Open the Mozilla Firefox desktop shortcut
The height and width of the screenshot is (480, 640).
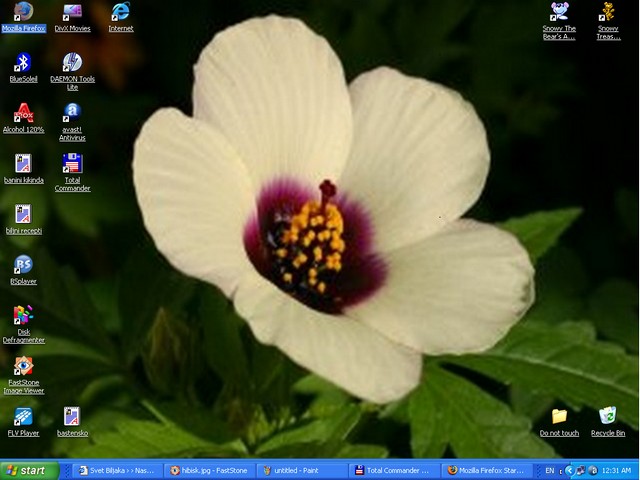[23, 12]
